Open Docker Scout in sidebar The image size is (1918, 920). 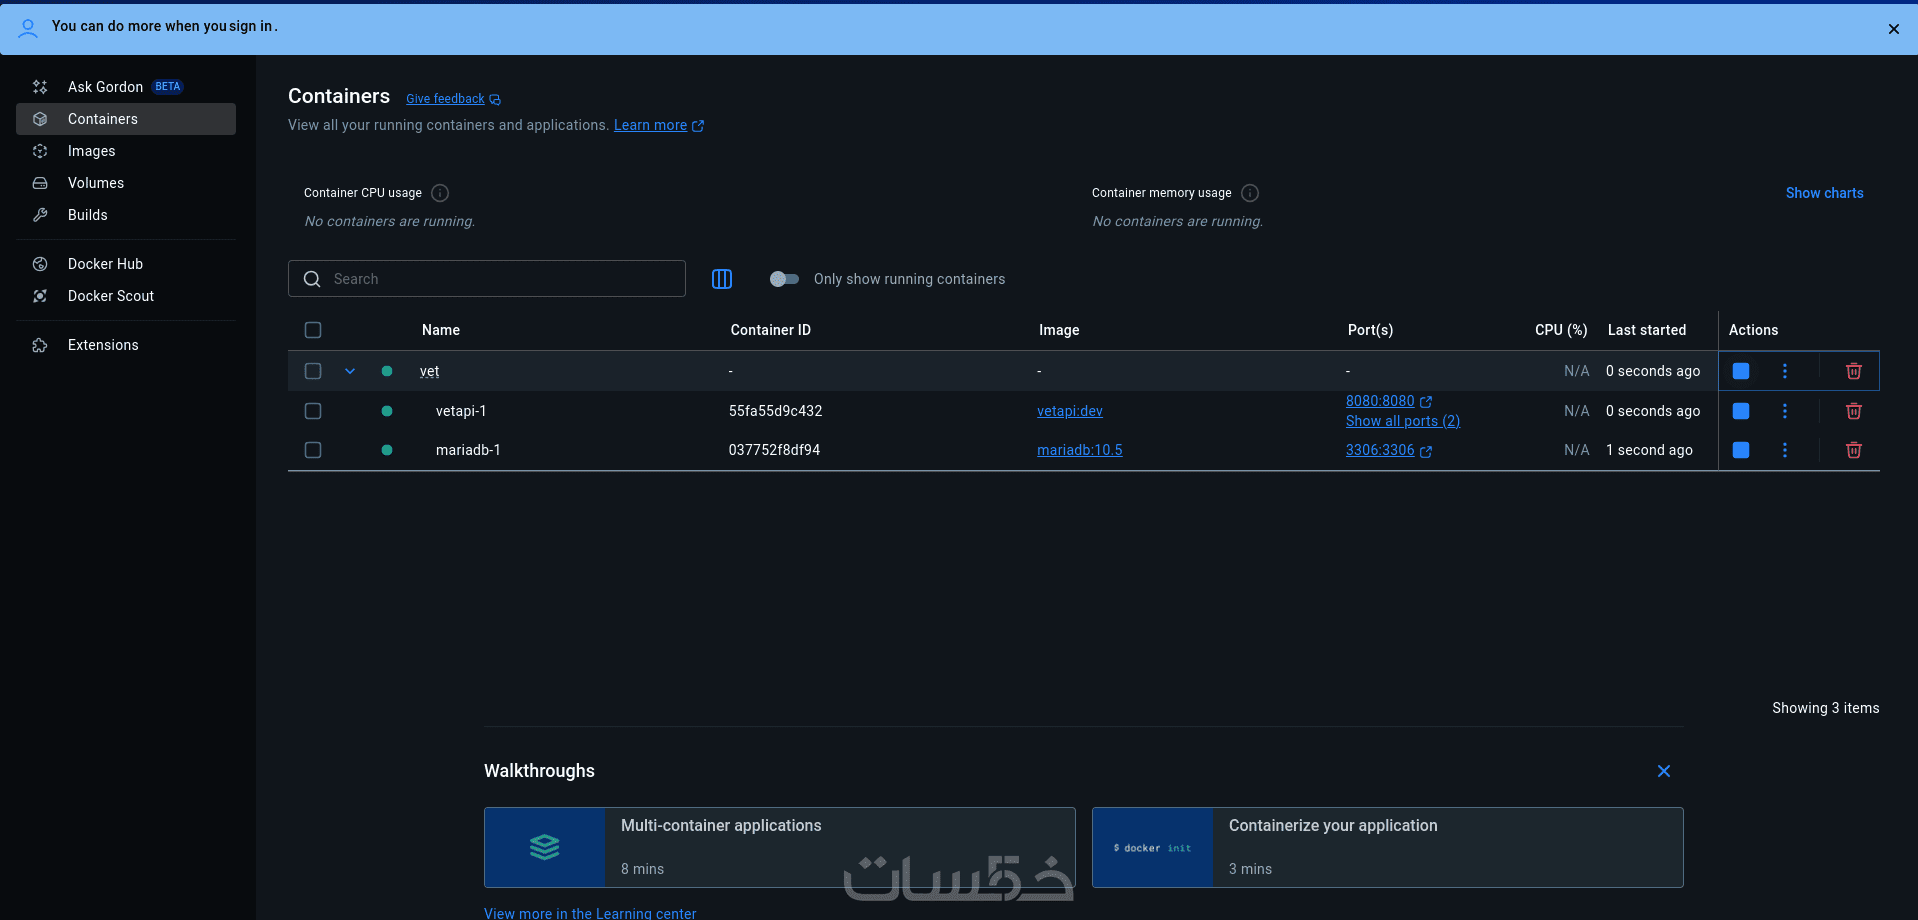tap(126, 296)
